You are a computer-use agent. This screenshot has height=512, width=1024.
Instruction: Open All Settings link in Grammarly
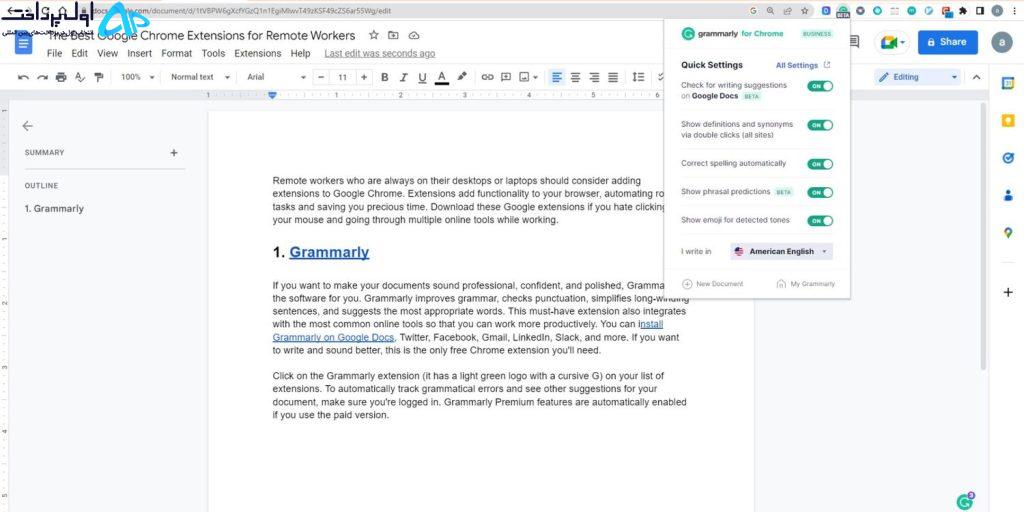point(803,65)
